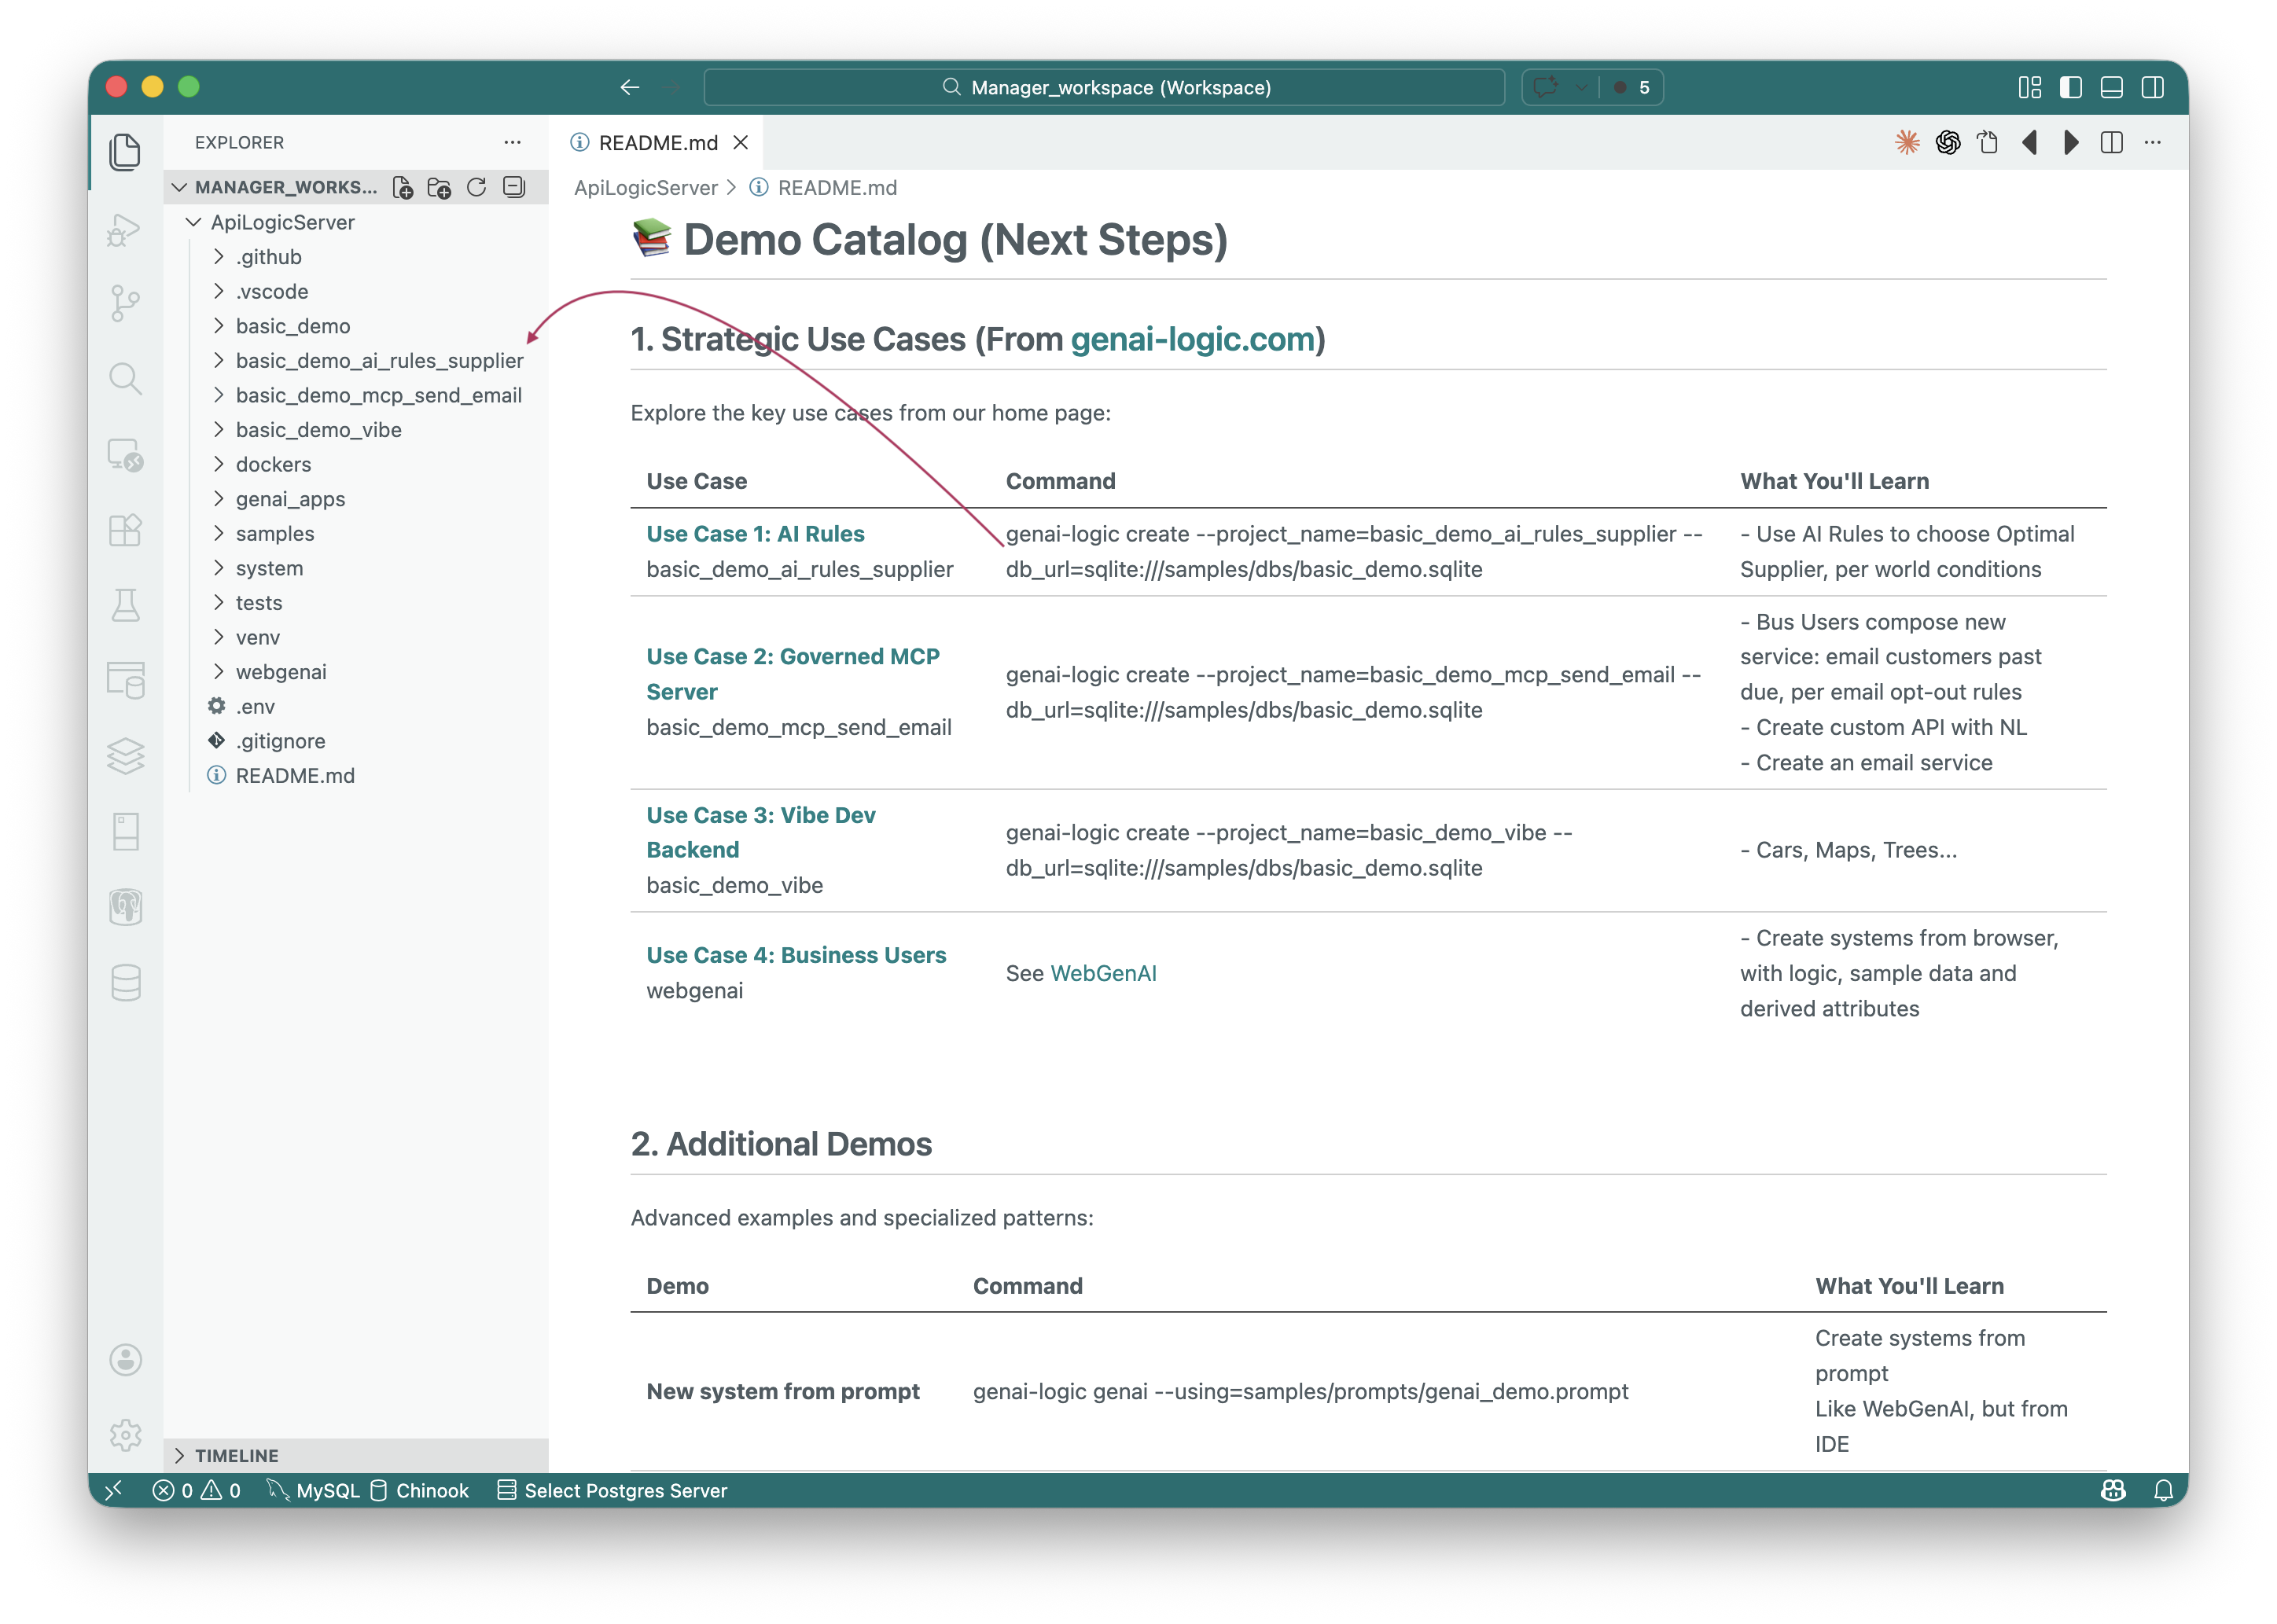Open the genai-logic.com link
This screenshot has width=2277, height=1624.
1192,340
